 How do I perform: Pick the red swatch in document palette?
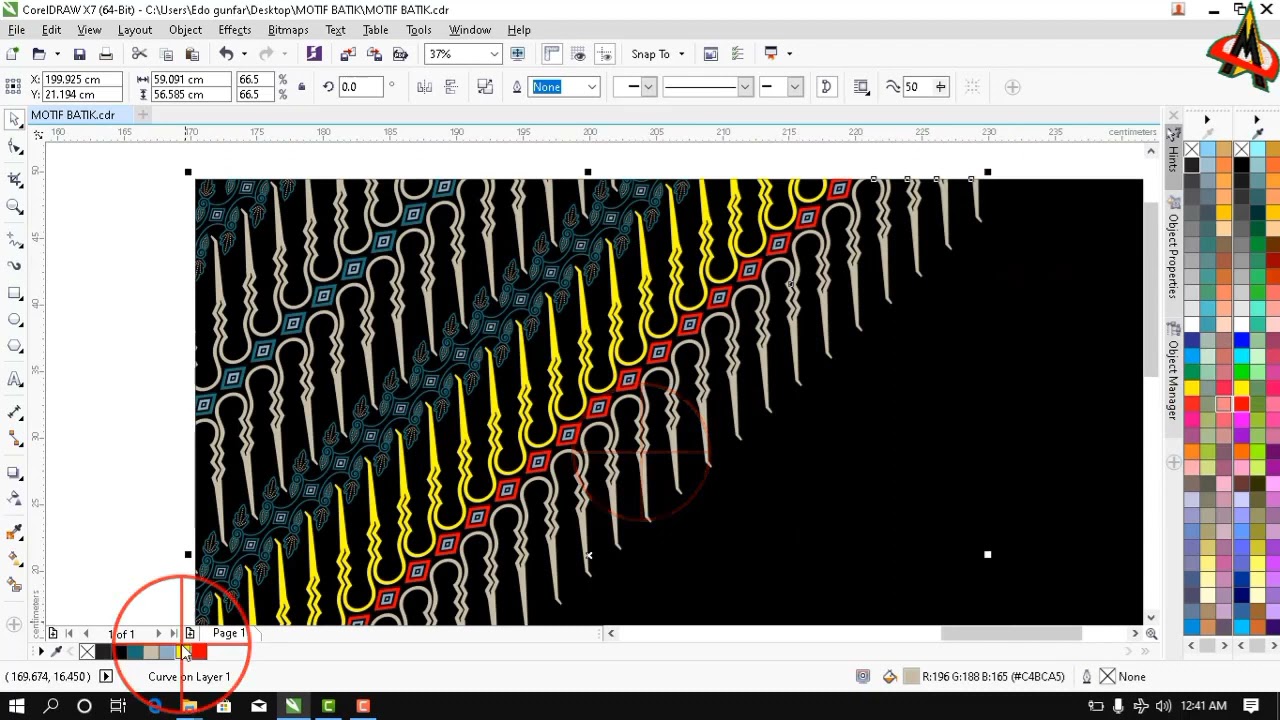click(199, 652)
